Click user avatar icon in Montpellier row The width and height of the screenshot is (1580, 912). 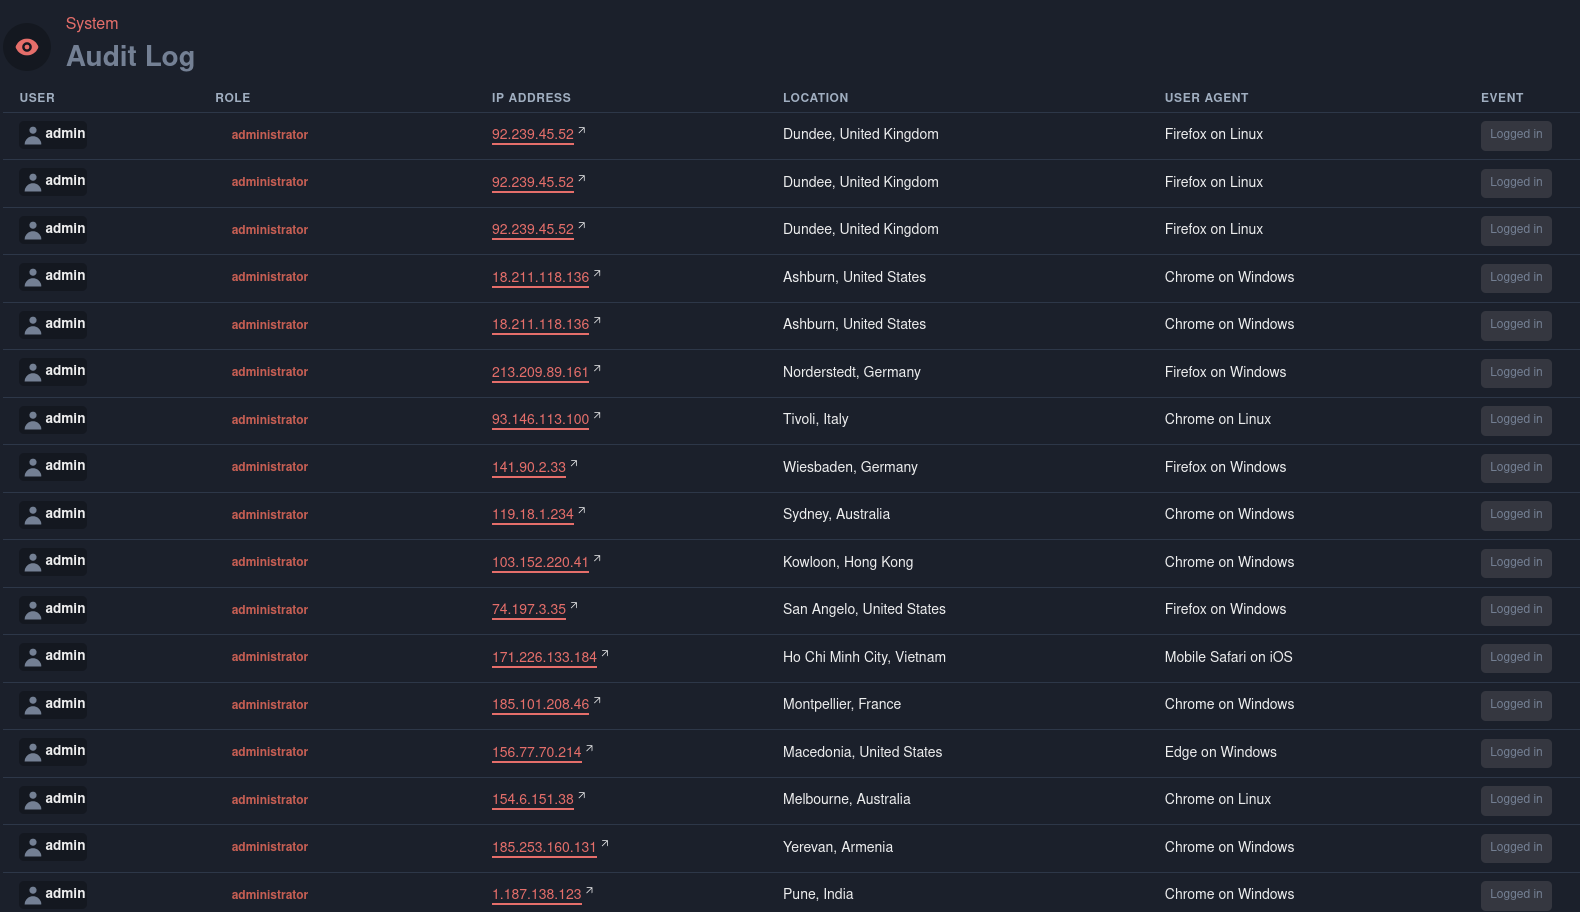[33, 705]
